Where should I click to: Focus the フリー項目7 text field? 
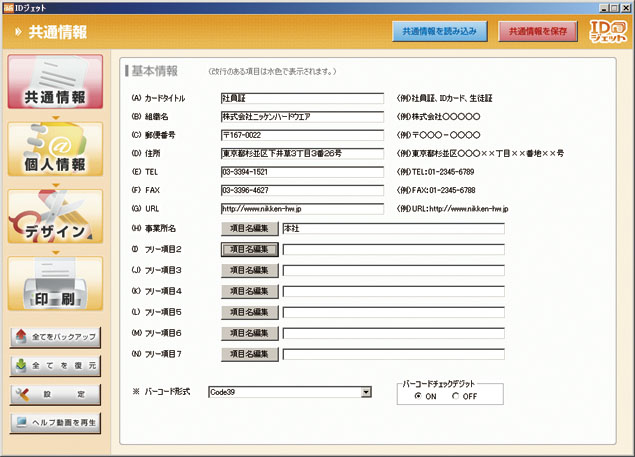click(x=393, y=354)
